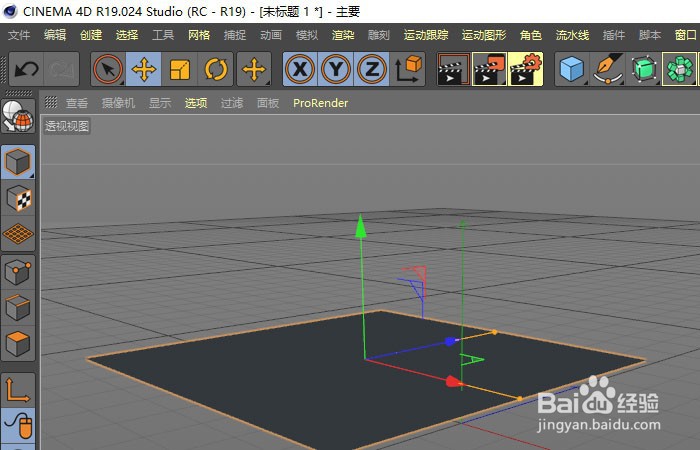Open the 插件 menu

click(x=613, y=35)
